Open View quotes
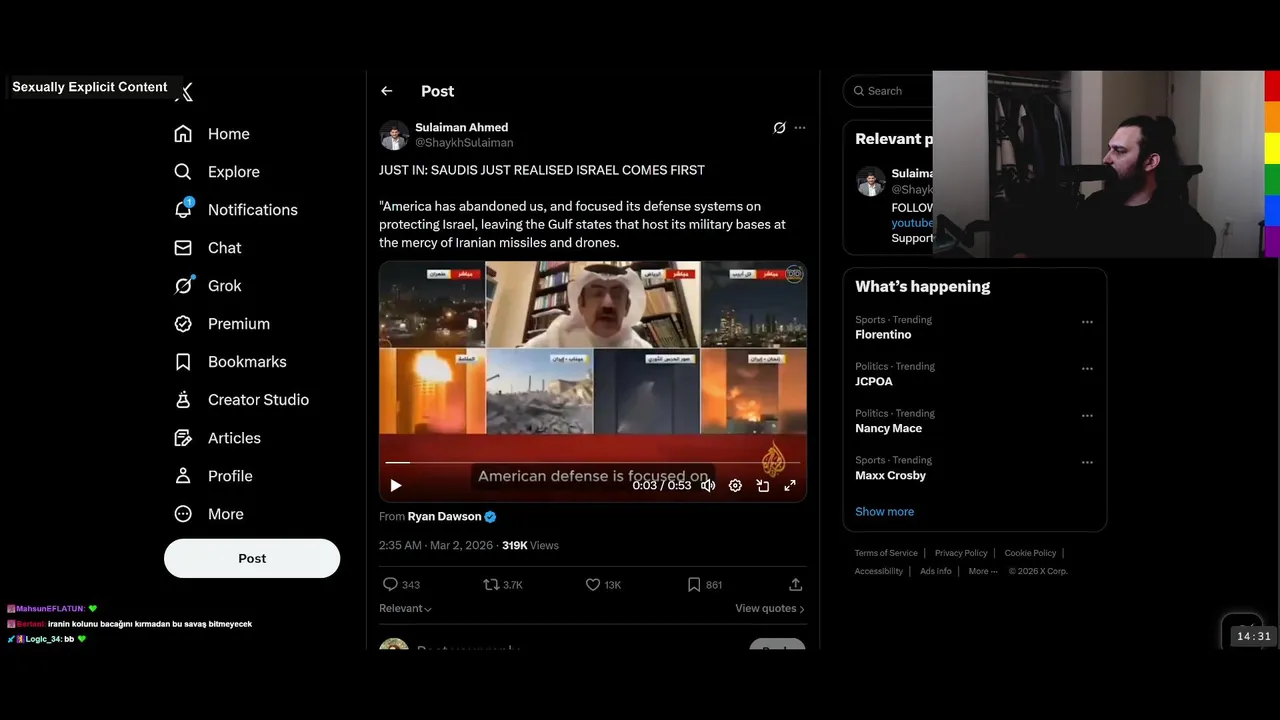This screenshot has width=1280, height=720. coord(770,608)
